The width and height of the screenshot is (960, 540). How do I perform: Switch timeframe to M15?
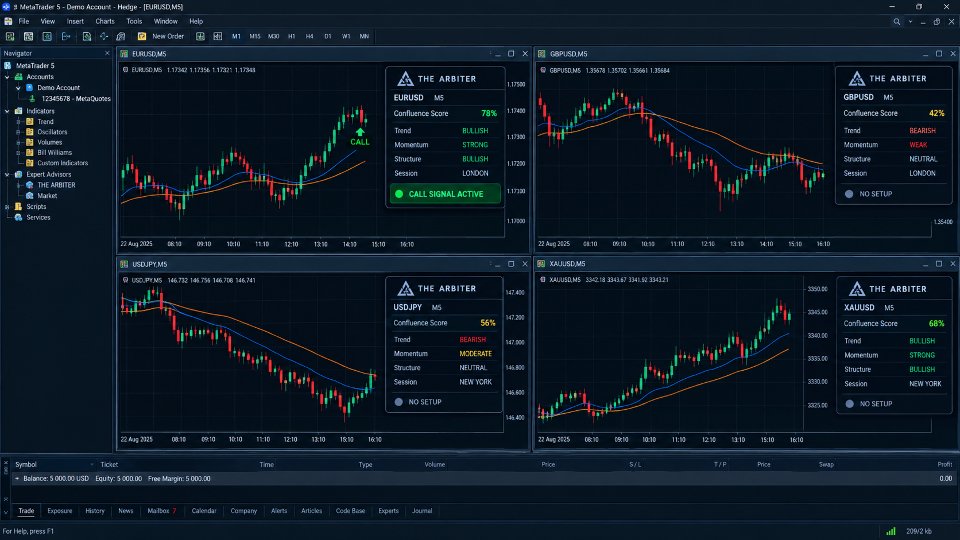tap(255, 37)
